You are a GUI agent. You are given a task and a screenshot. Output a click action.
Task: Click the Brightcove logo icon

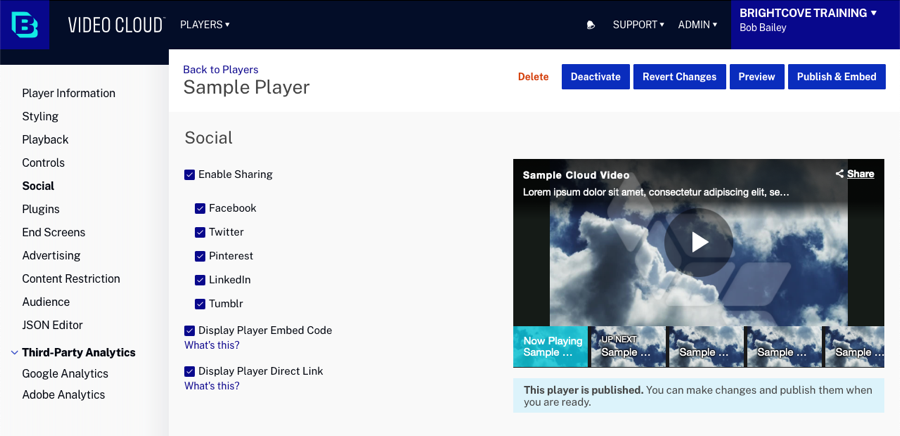25,25
